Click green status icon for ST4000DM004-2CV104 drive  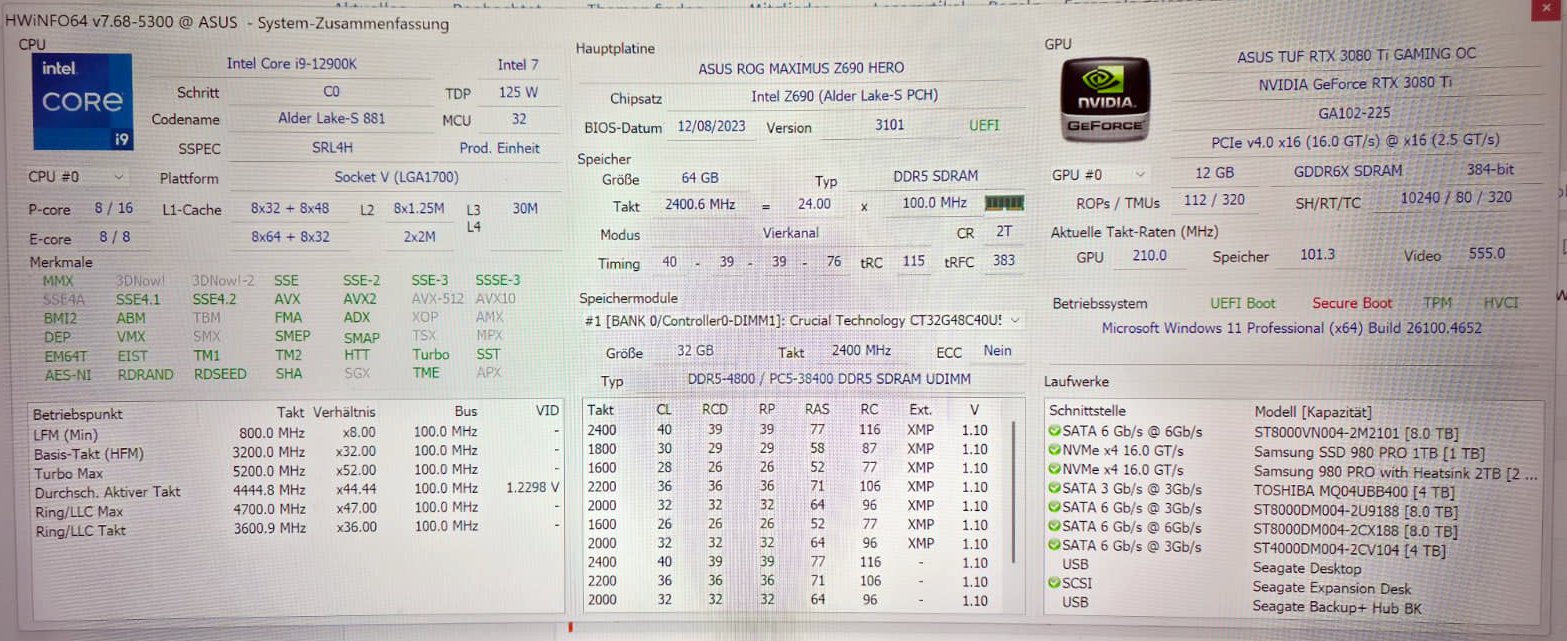pyautogui.click(x=1054, y=546)
